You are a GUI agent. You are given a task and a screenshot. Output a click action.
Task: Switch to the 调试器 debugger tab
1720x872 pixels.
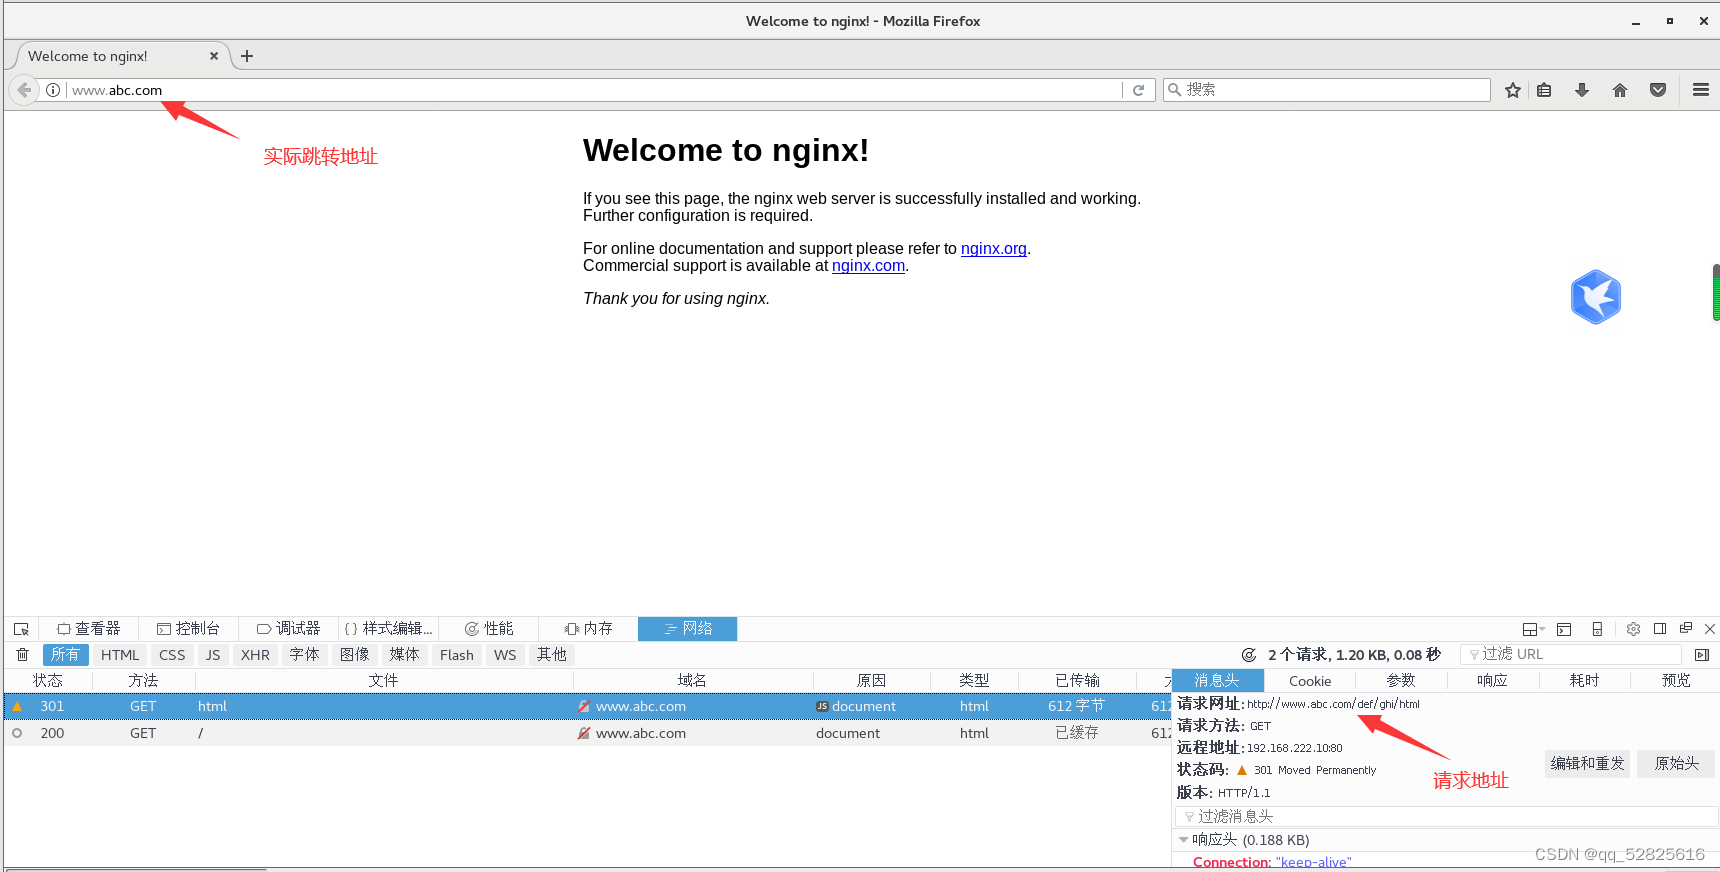[288, 628]
